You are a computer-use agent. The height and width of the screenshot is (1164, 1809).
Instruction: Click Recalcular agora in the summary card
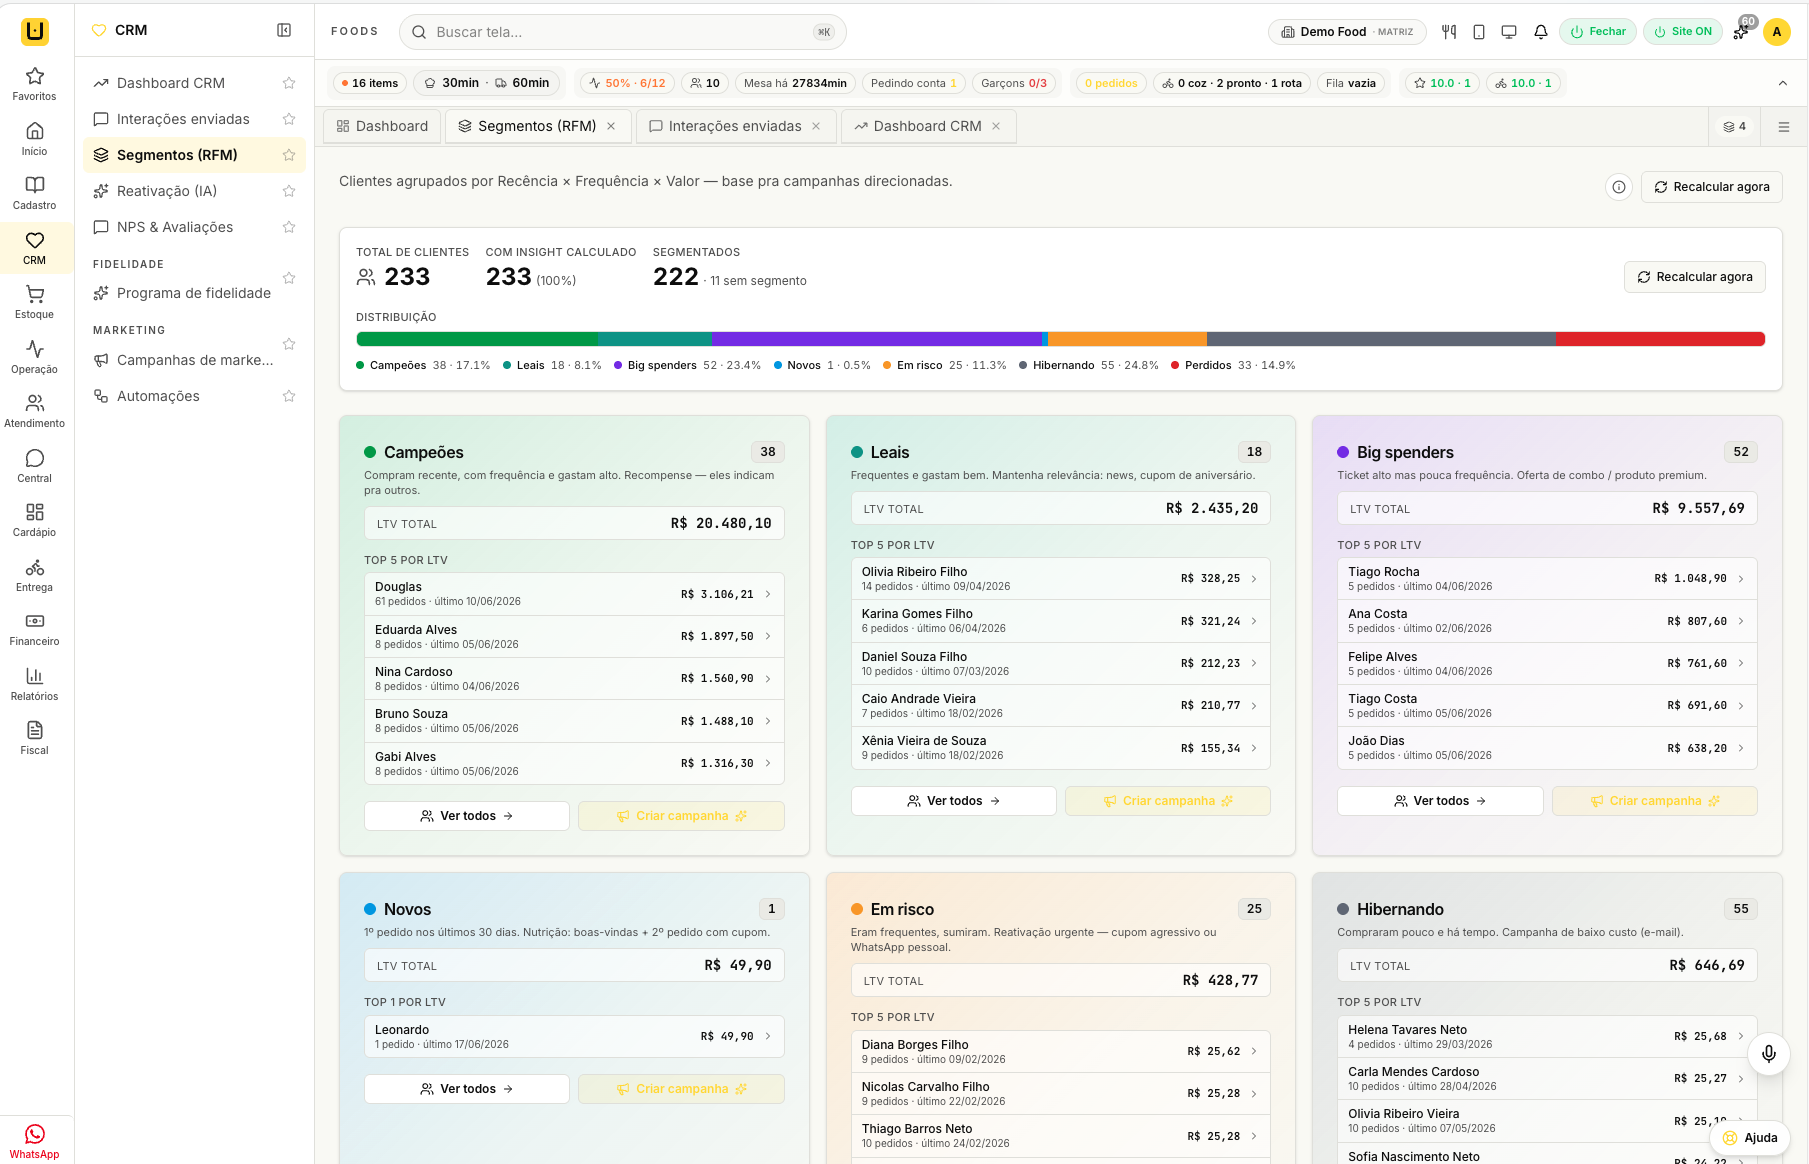click(x=1695, y=277)
